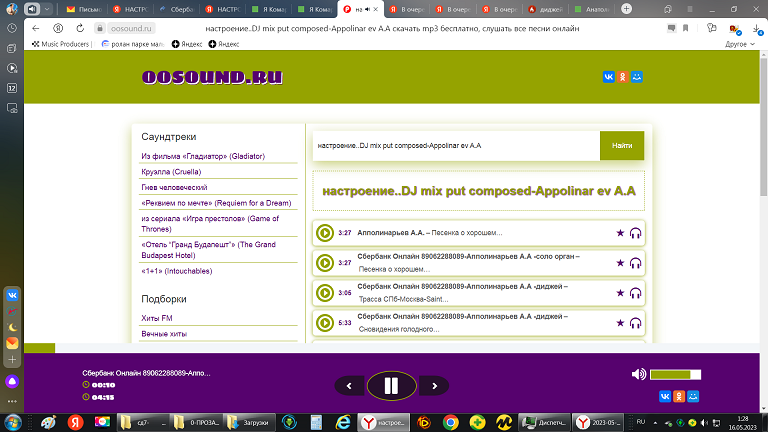Image resolution: width=768 pixels, height=432 pixels.
Task: Close the active oosound browser tab
Action: click(x=376, y=9)
